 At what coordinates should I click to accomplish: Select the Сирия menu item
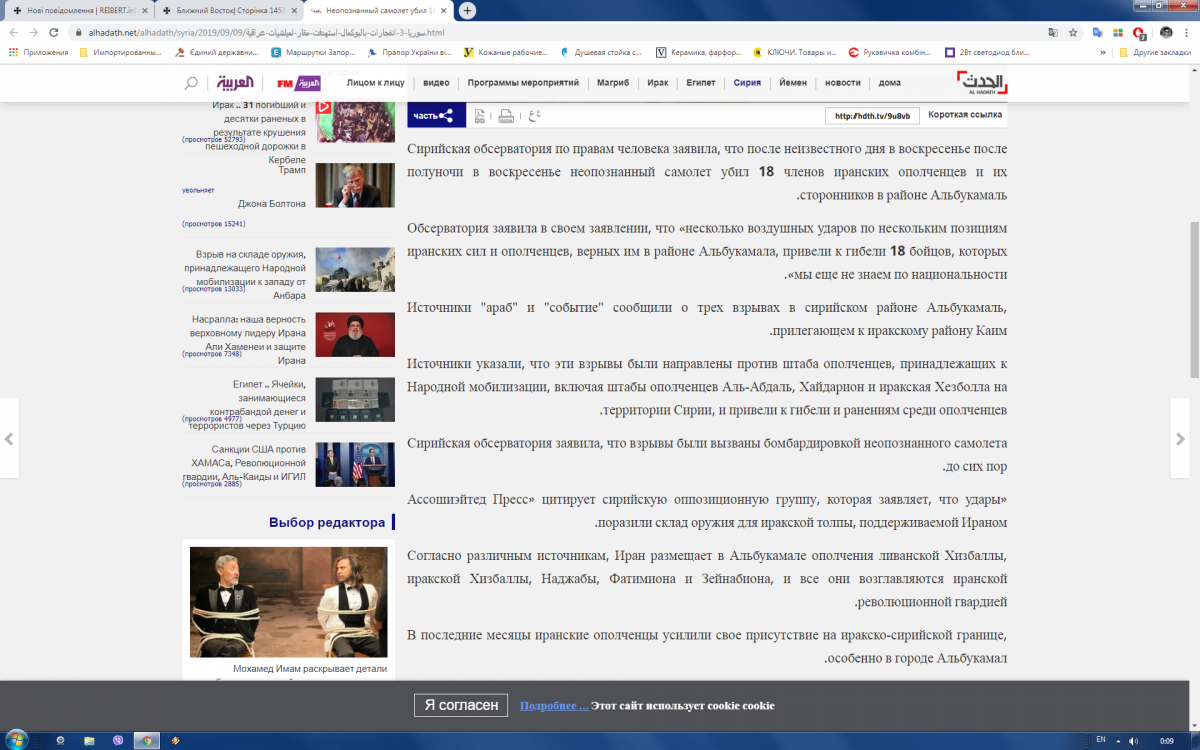[x=747, y=83]
